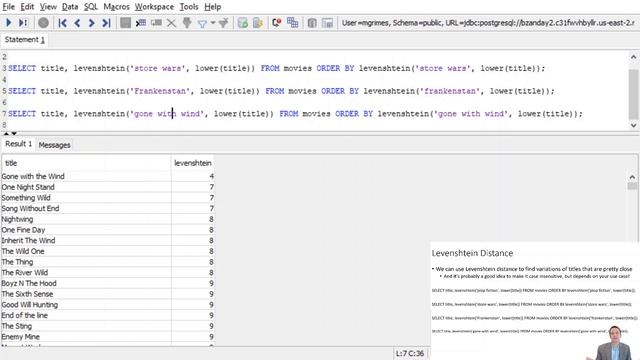Viewport: 640px width, 360px height.
Task: Click editor scrollbar down arrow
Action: [633, 125]
